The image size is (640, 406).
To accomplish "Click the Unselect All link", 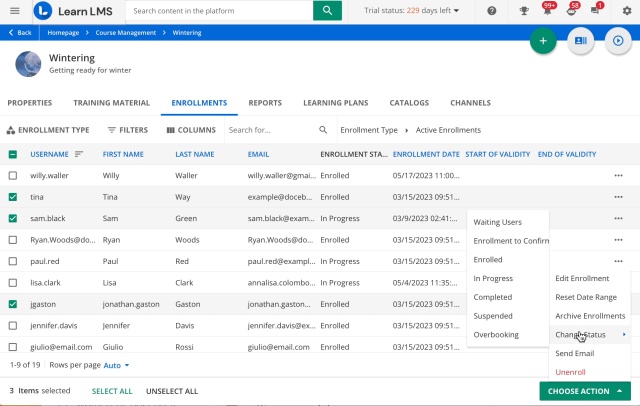I will 173,391.
